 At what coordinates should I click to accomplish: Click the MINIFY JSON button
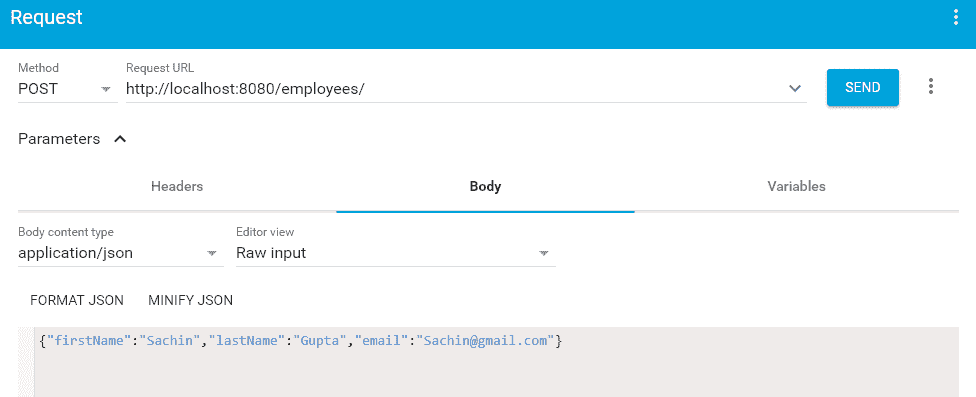(190, 301)
